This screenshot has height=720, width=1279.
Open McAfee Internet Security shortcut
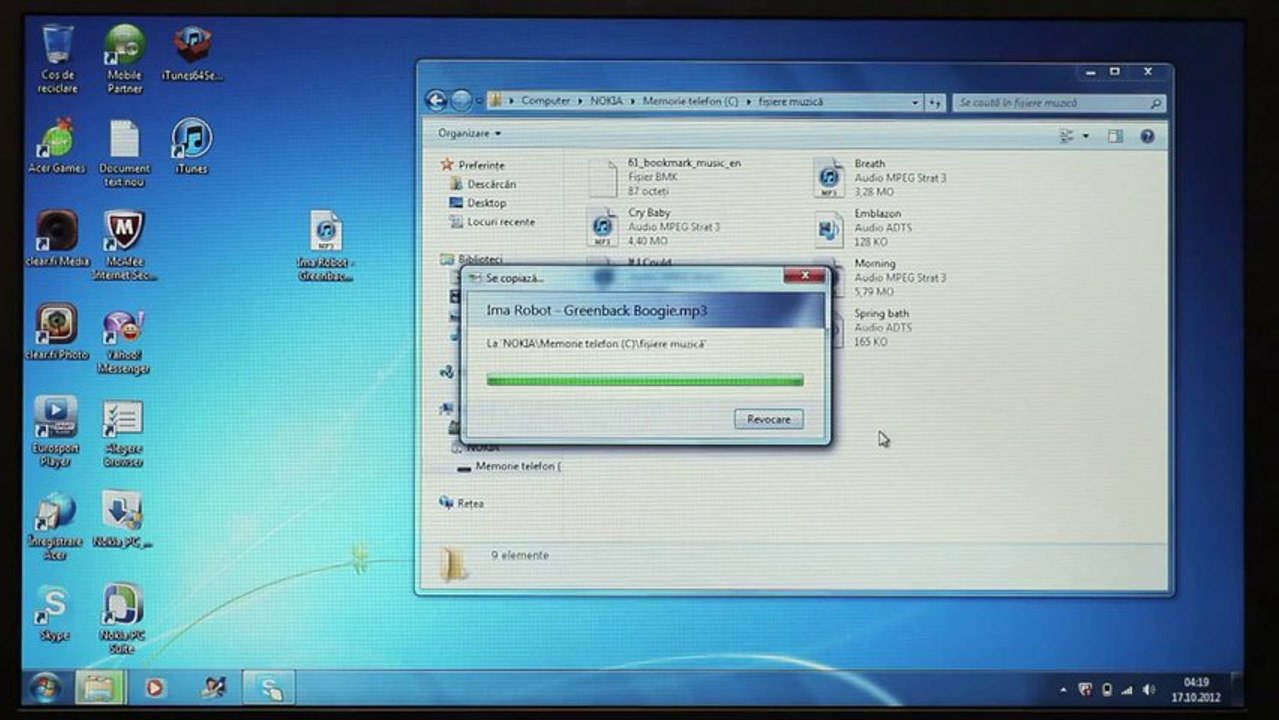(125, 245)
